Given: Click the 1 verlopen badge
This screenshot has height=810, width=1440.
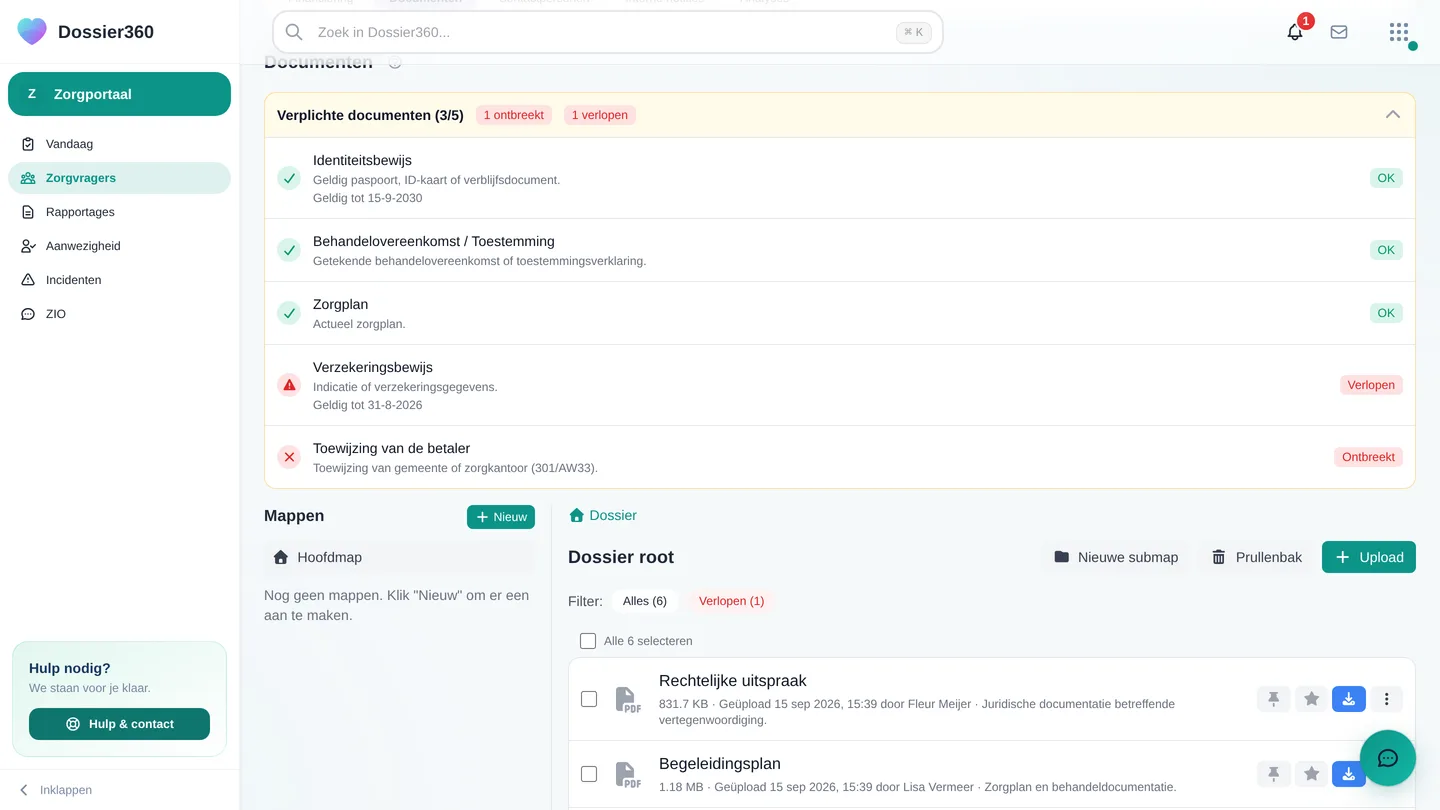Looking at the screenshot, I should click(600, 115).
